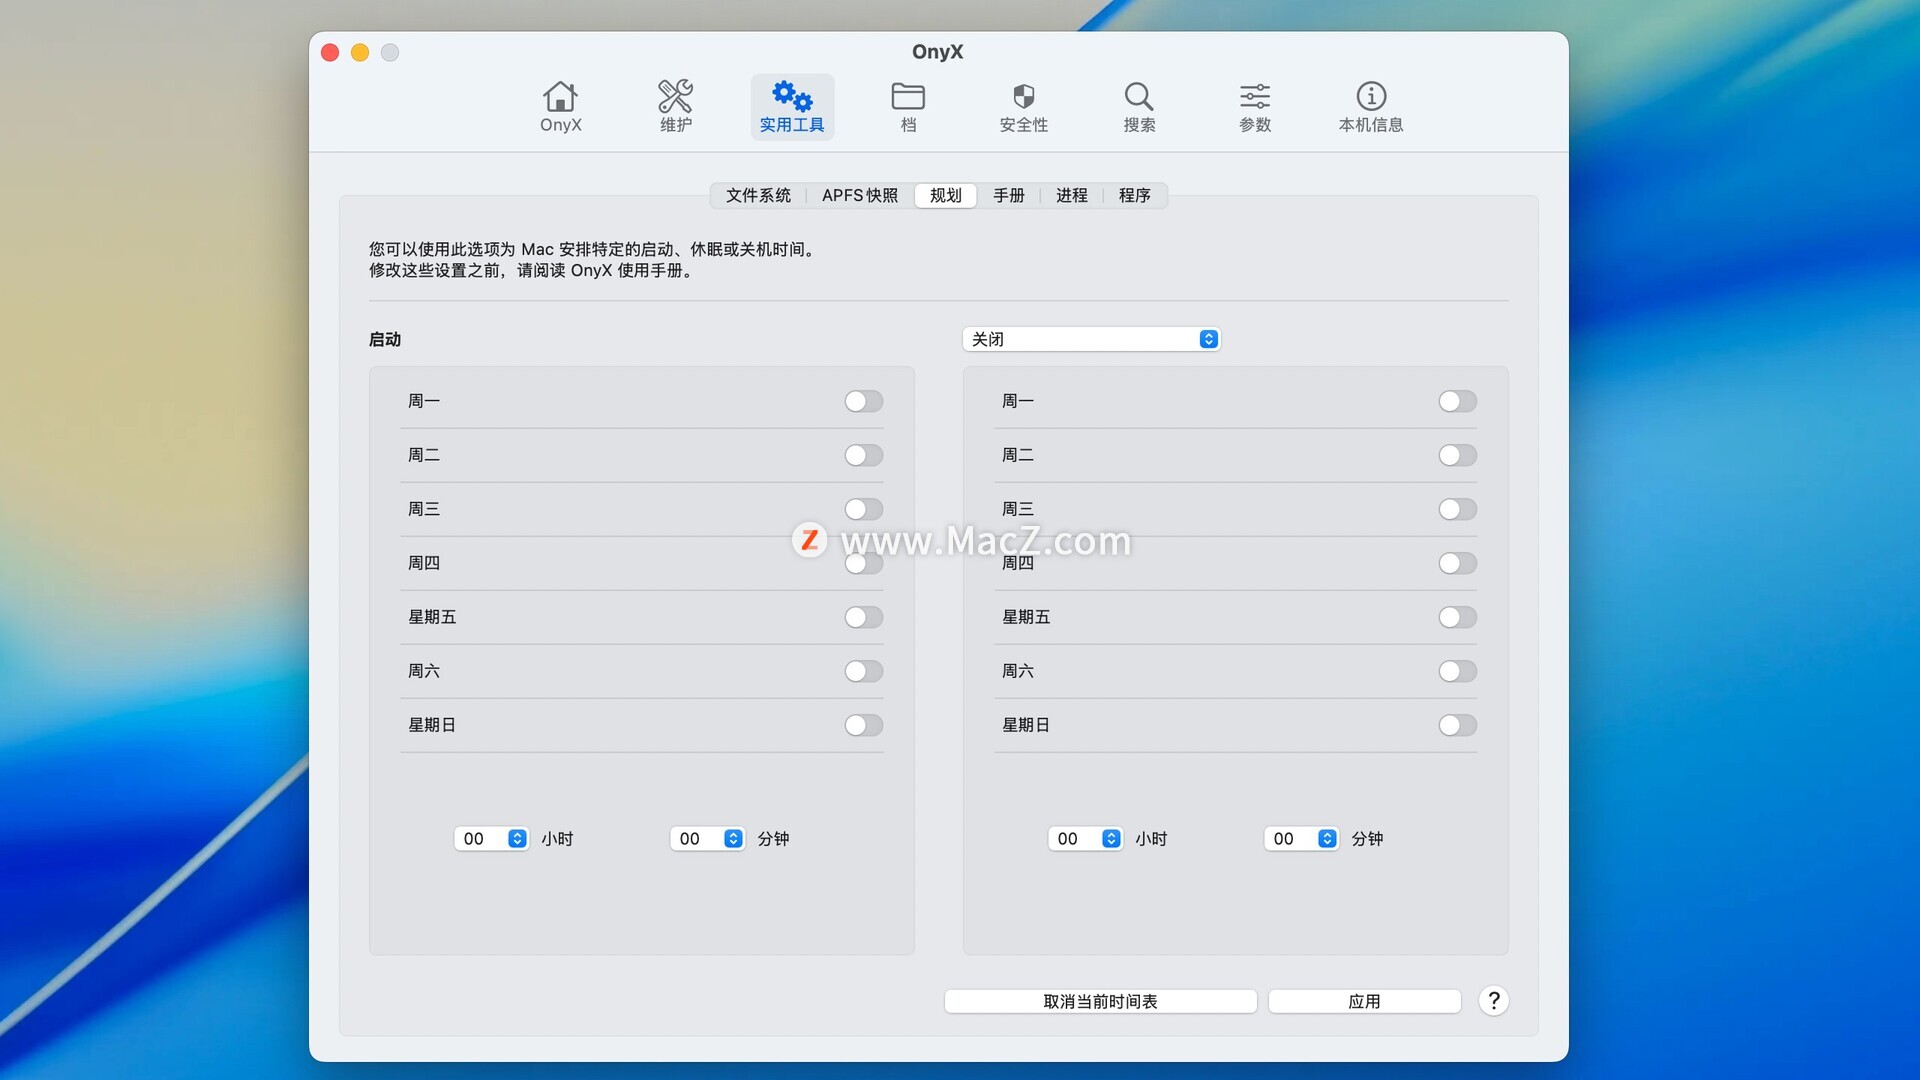This screenshot has height=1080, width=1920.
Task: Minimize the OnyX window
Action: 360,52
